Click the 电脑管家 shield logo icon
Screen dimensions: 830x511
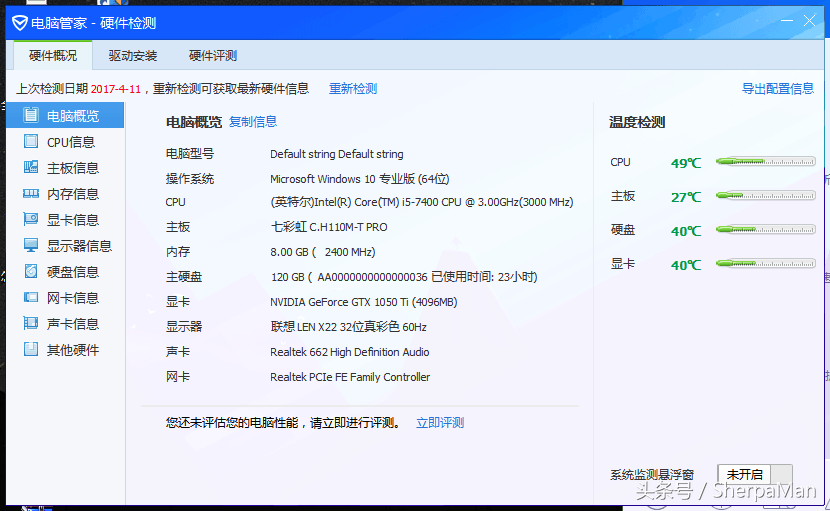(x=20, y=23)
